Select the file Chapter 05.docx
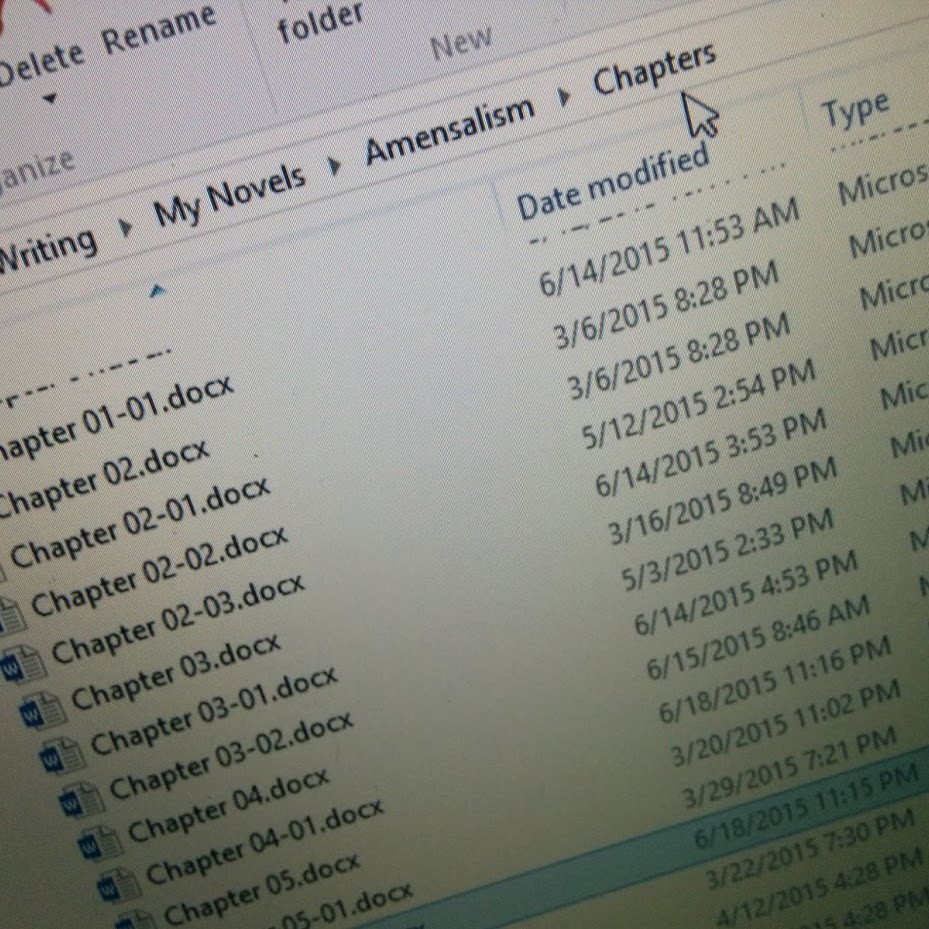Image resolution: width=929 pixels, height=929 pixels. 261,889
